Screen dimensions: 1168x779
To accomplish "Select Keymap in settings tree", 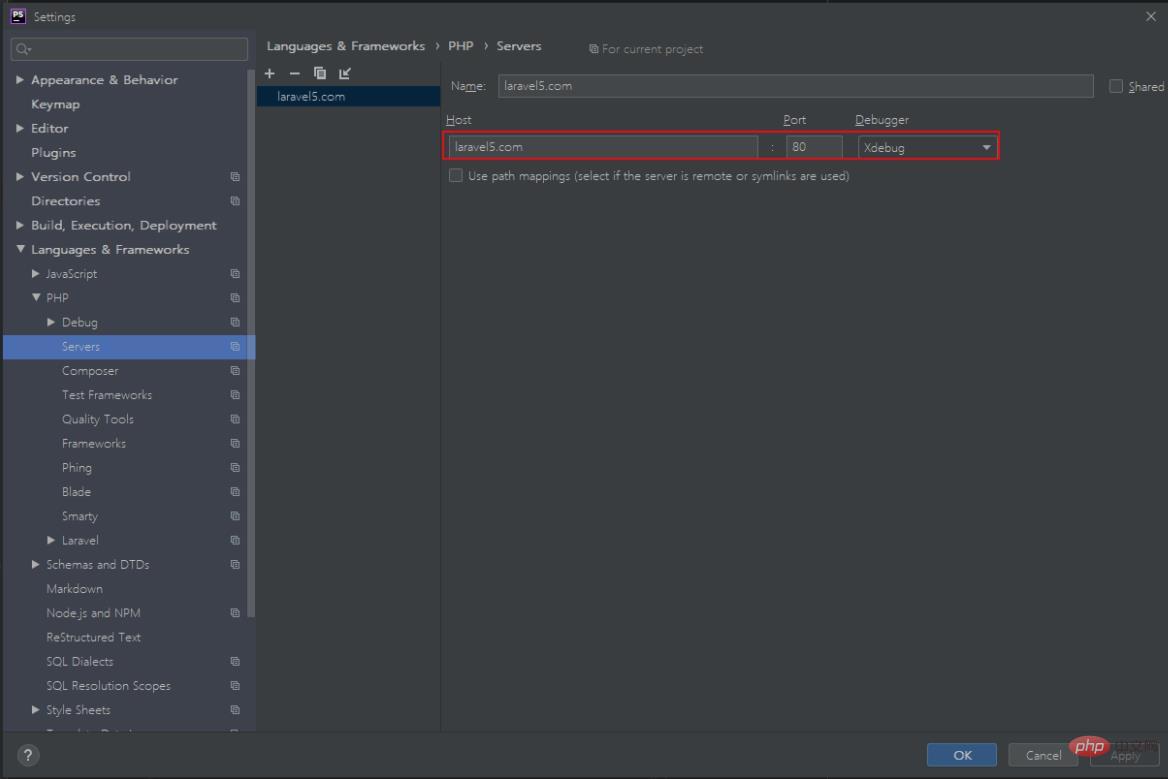I will pos(55,104).
